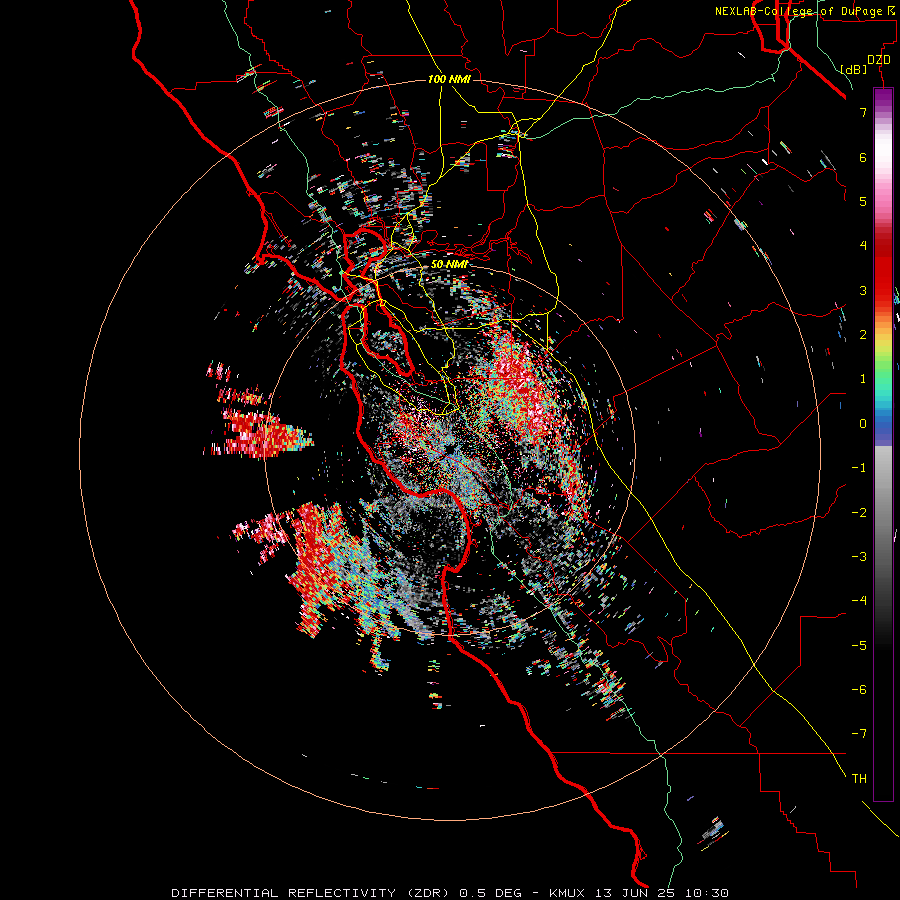Viewport: 900px width, 900px height.
Task: Click the ZDR color scale bar
Action: (x=883, y=444)
